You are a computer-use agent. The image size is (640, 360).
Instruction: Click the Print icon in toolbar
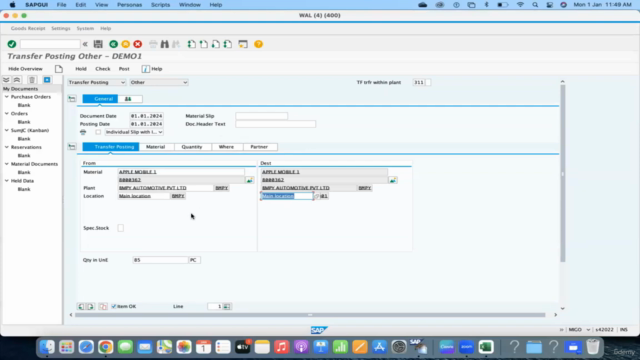153,44
